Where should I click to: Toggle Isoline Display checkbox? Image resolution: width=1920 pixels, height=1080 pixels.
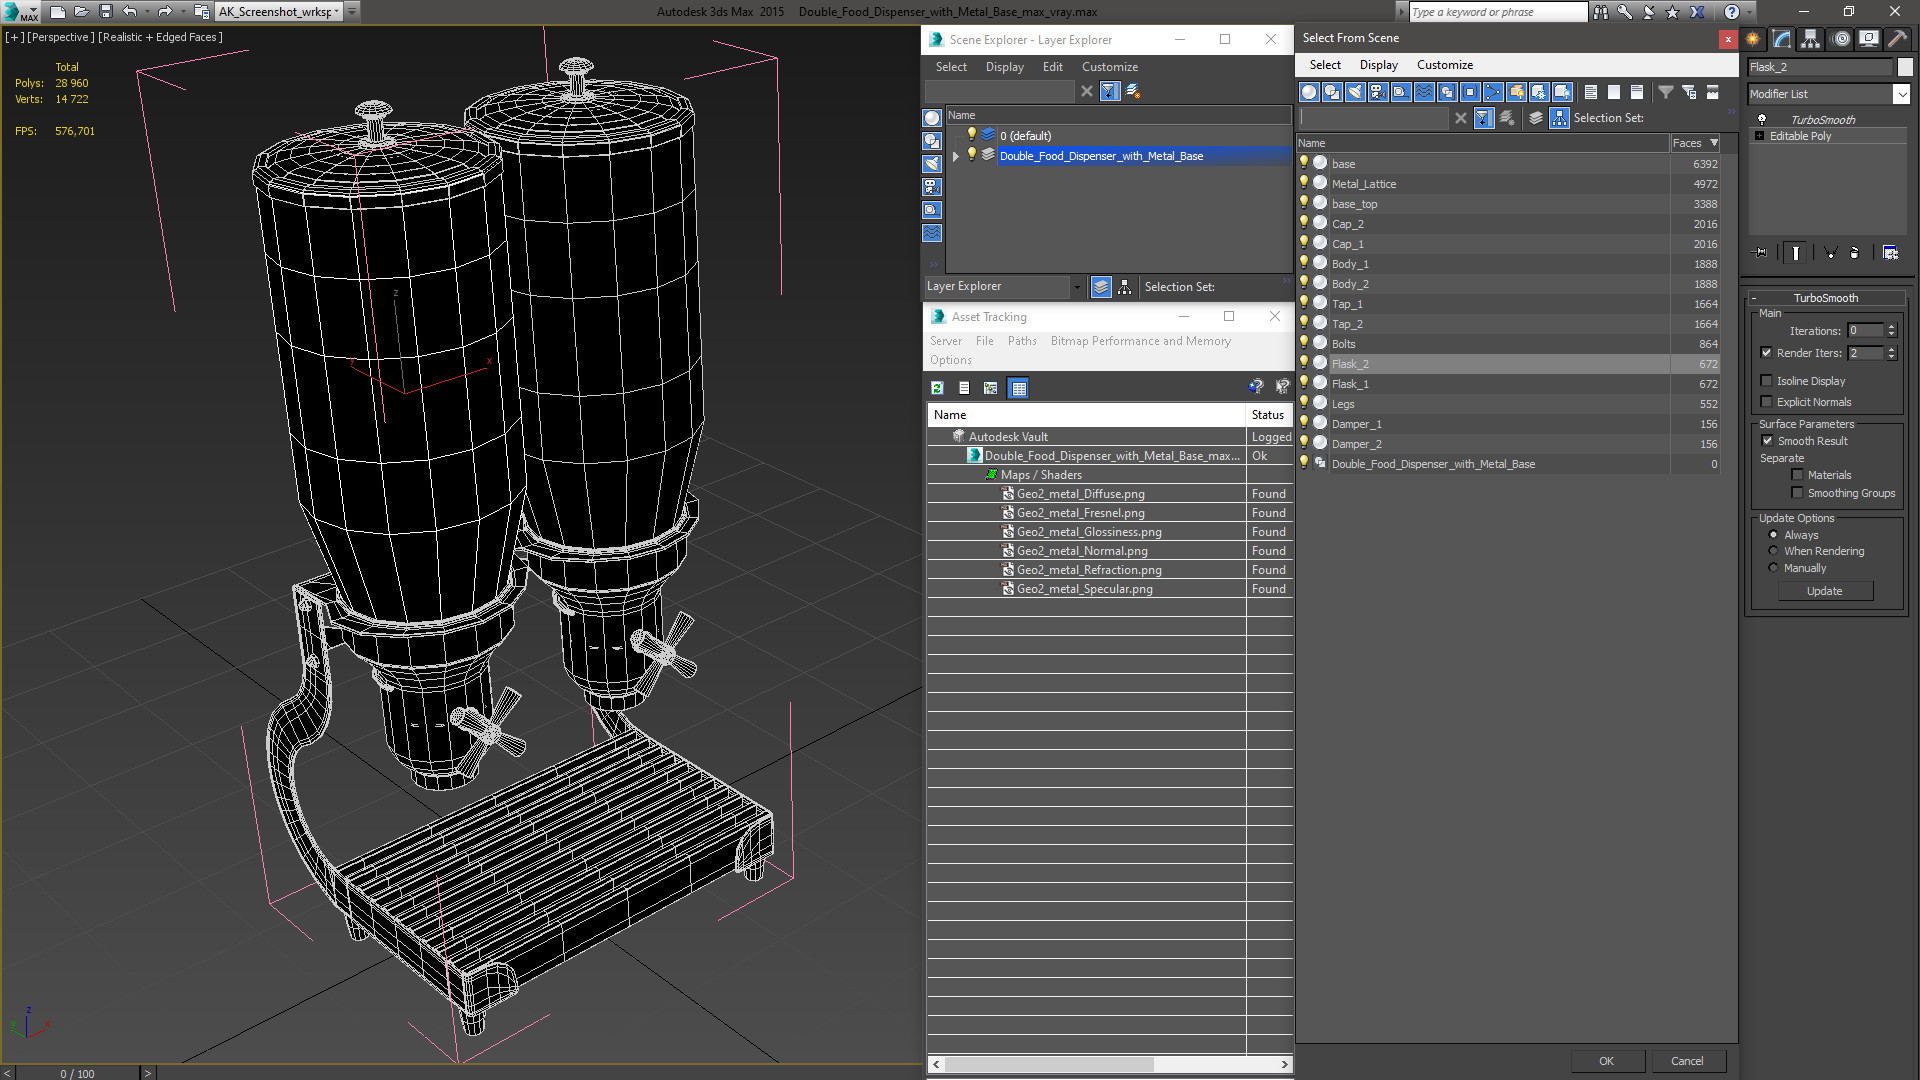click(x=1767, y=381)
